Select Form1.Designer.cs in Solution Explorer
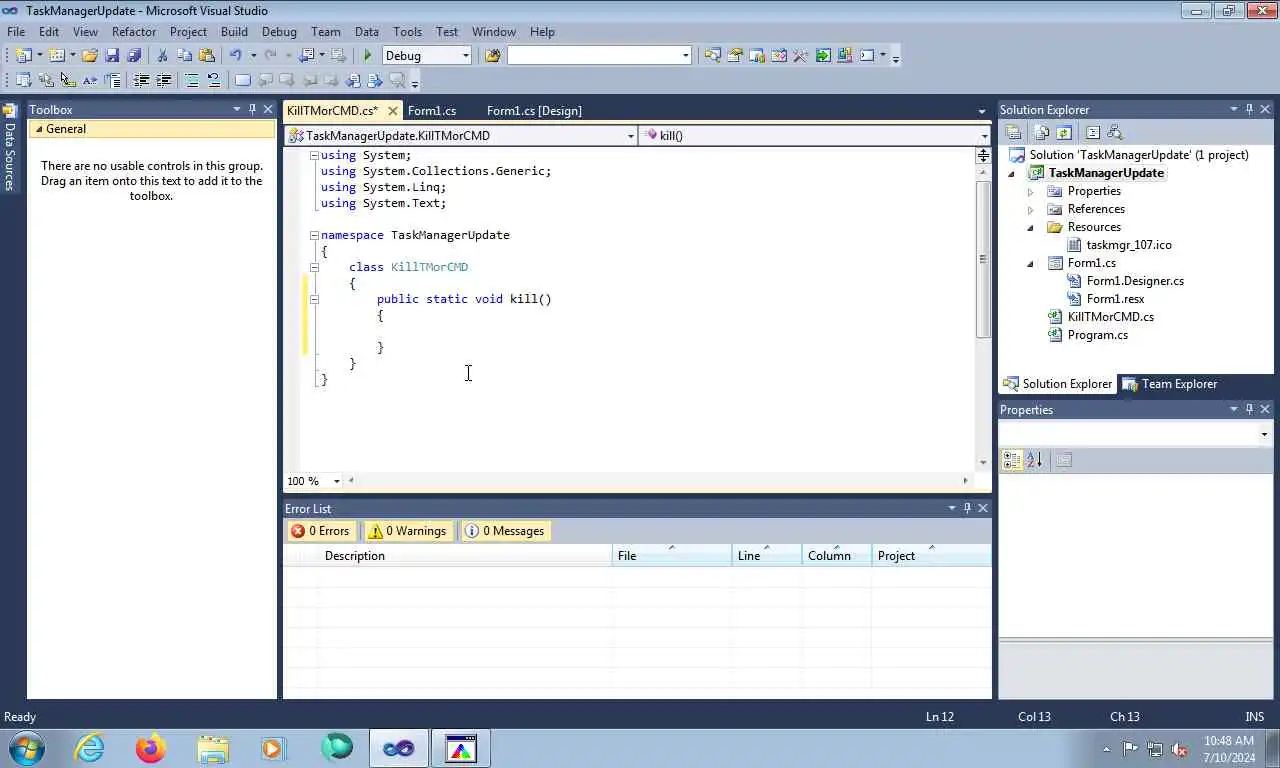Image resolution: width=1280 pixels, height=768 pixels. (x=1135, y=281)
